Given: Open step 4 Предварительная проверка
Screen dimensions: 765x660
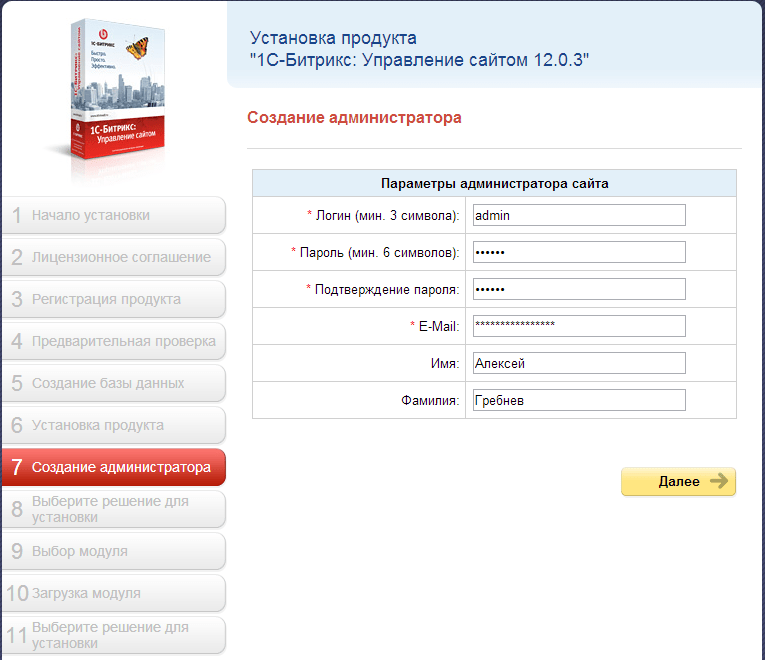Looking at the screenshot, I should pos(113,341).
